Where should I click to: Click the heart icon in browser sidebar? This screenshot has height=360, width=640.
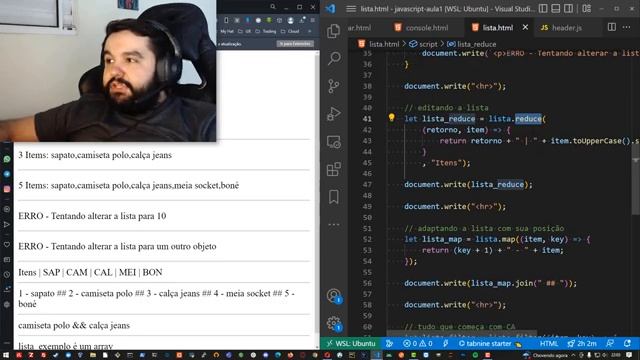point(7,244)
